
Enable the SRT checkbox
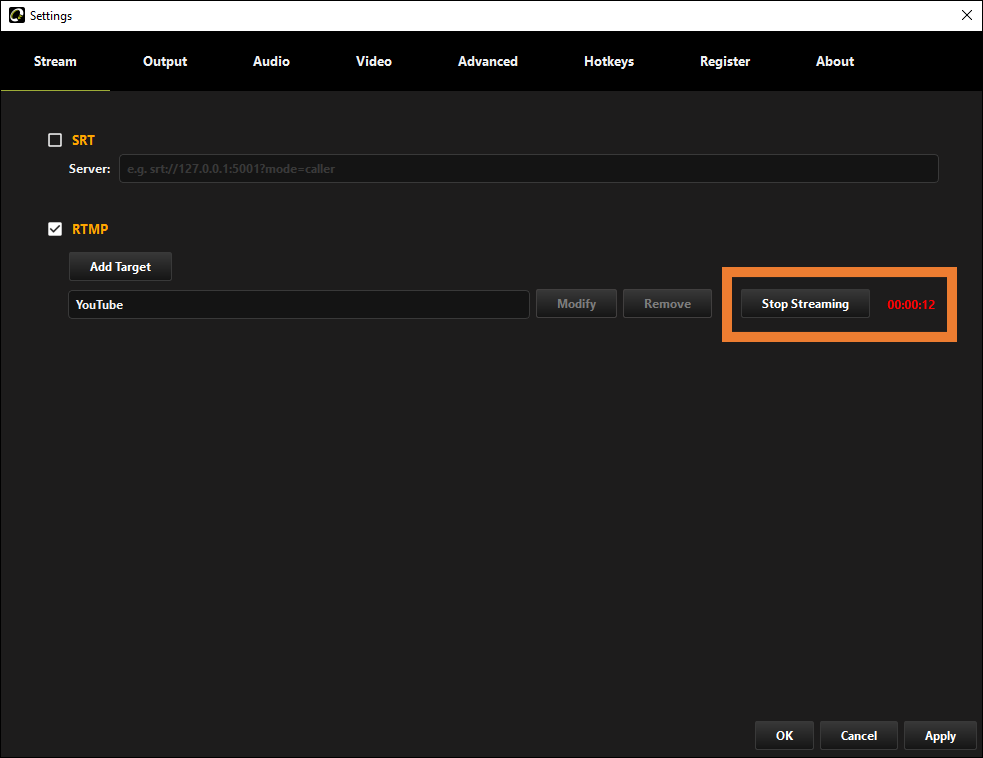pyautogui.click(x=55, y=140)
